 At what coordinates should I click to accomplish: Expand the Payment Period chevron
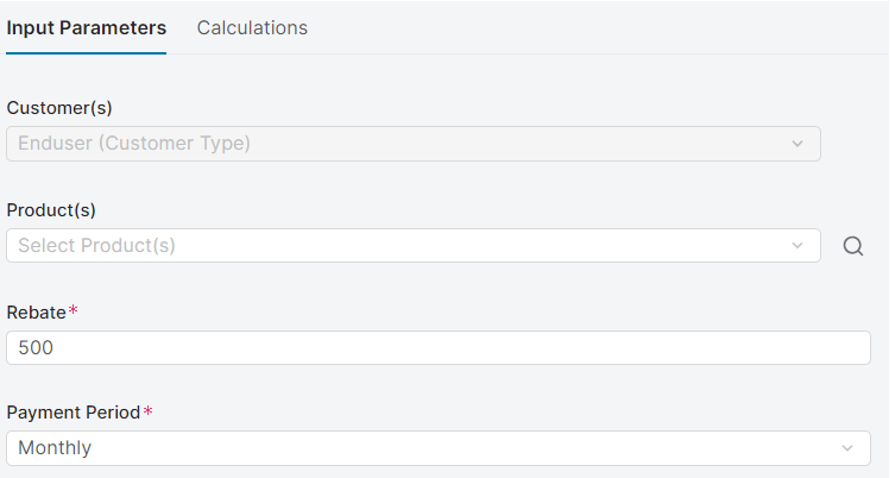[848, 448]
